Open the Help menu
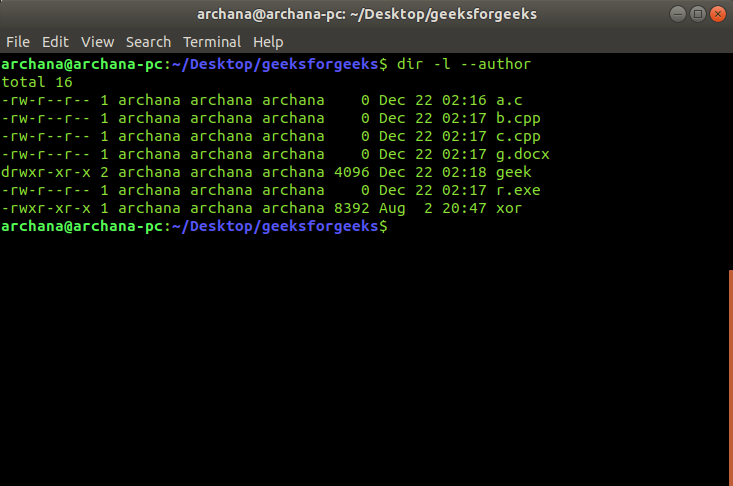733x486 pixels. point(268,42)
